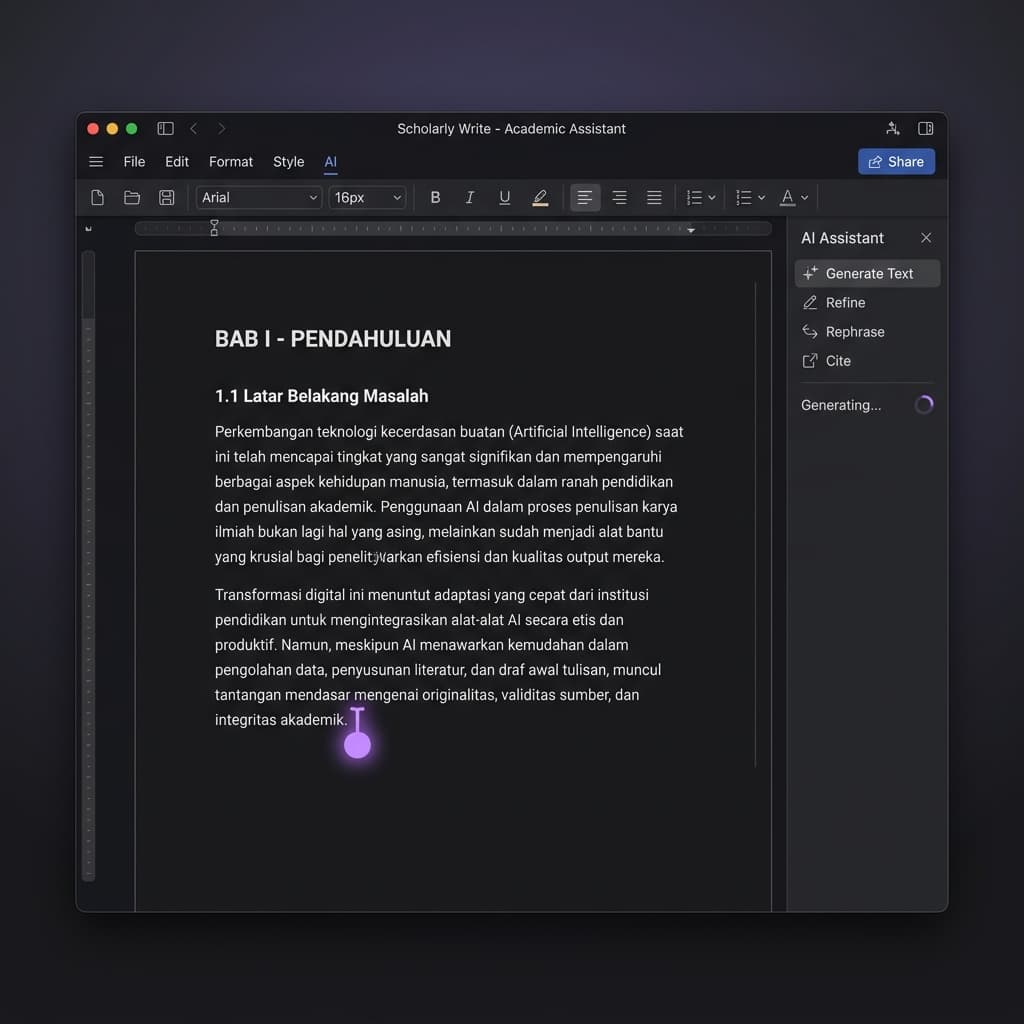Open the Arial font family dropdown

click(x=259, y=198)
